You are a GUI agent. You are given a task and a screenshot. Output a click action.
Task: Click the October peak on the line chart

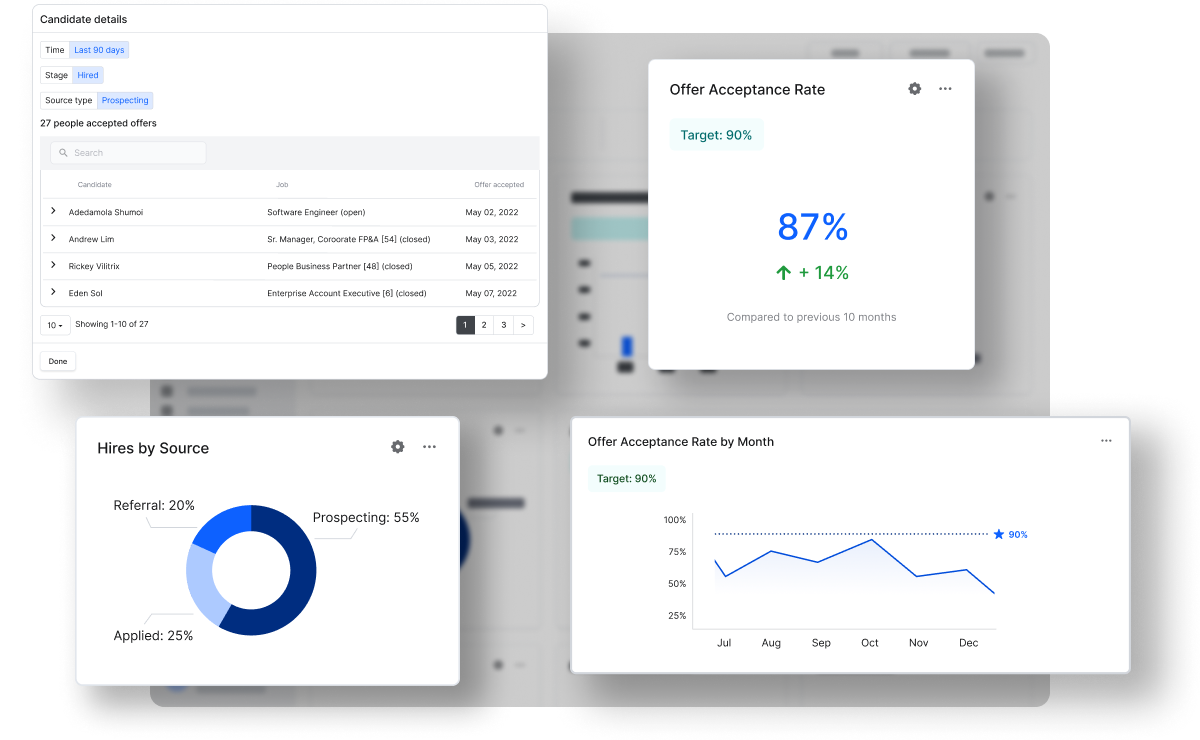pyautogui.click(x=872, y=540)
